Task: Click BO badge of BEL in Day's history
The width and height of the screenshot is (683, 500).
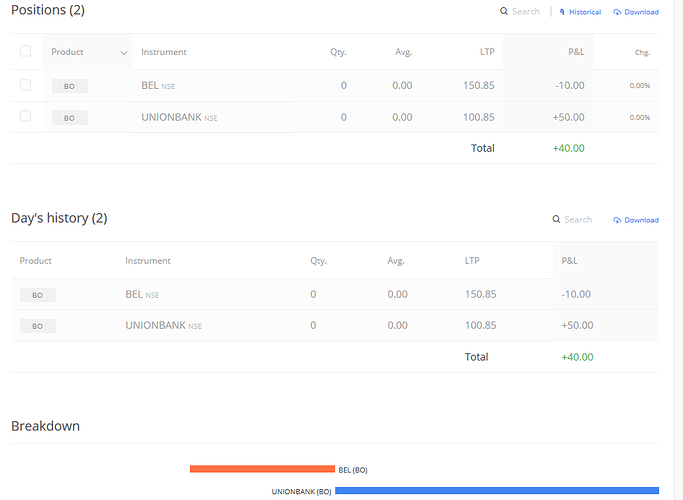Action: pyautogui.click(x=38, y=295)
